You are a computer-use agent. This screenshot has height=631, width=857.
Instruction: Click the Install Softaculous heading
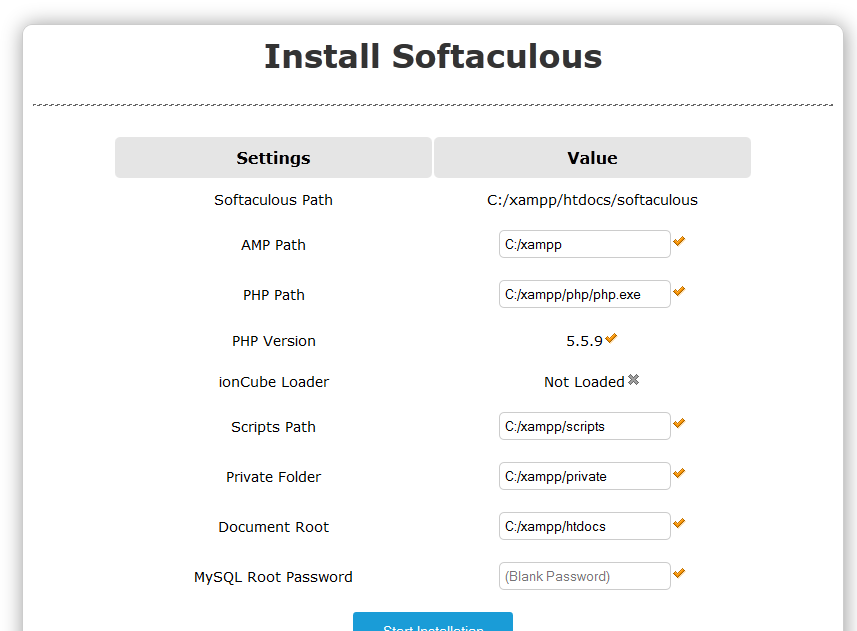(433, 56)
